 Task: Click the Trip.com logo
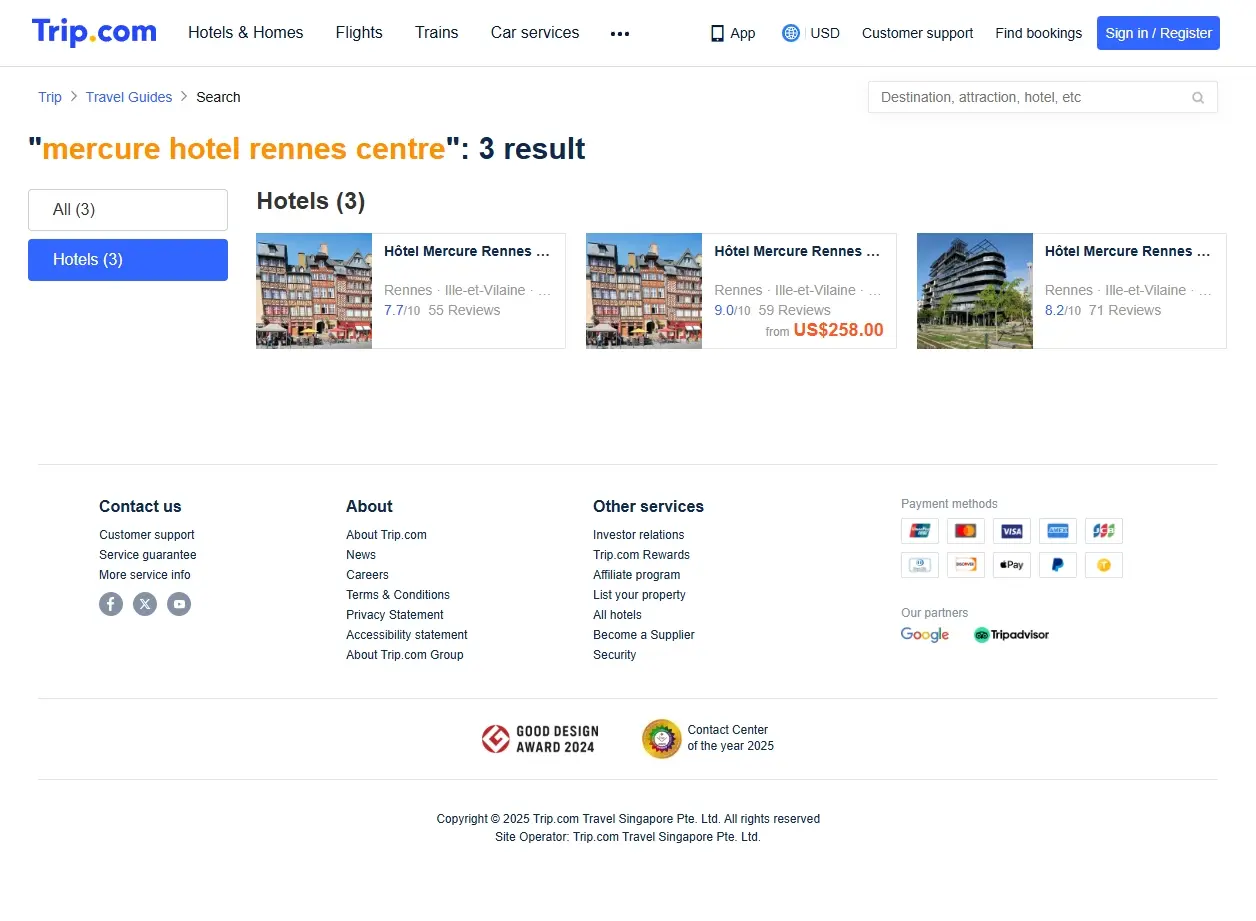94,32
